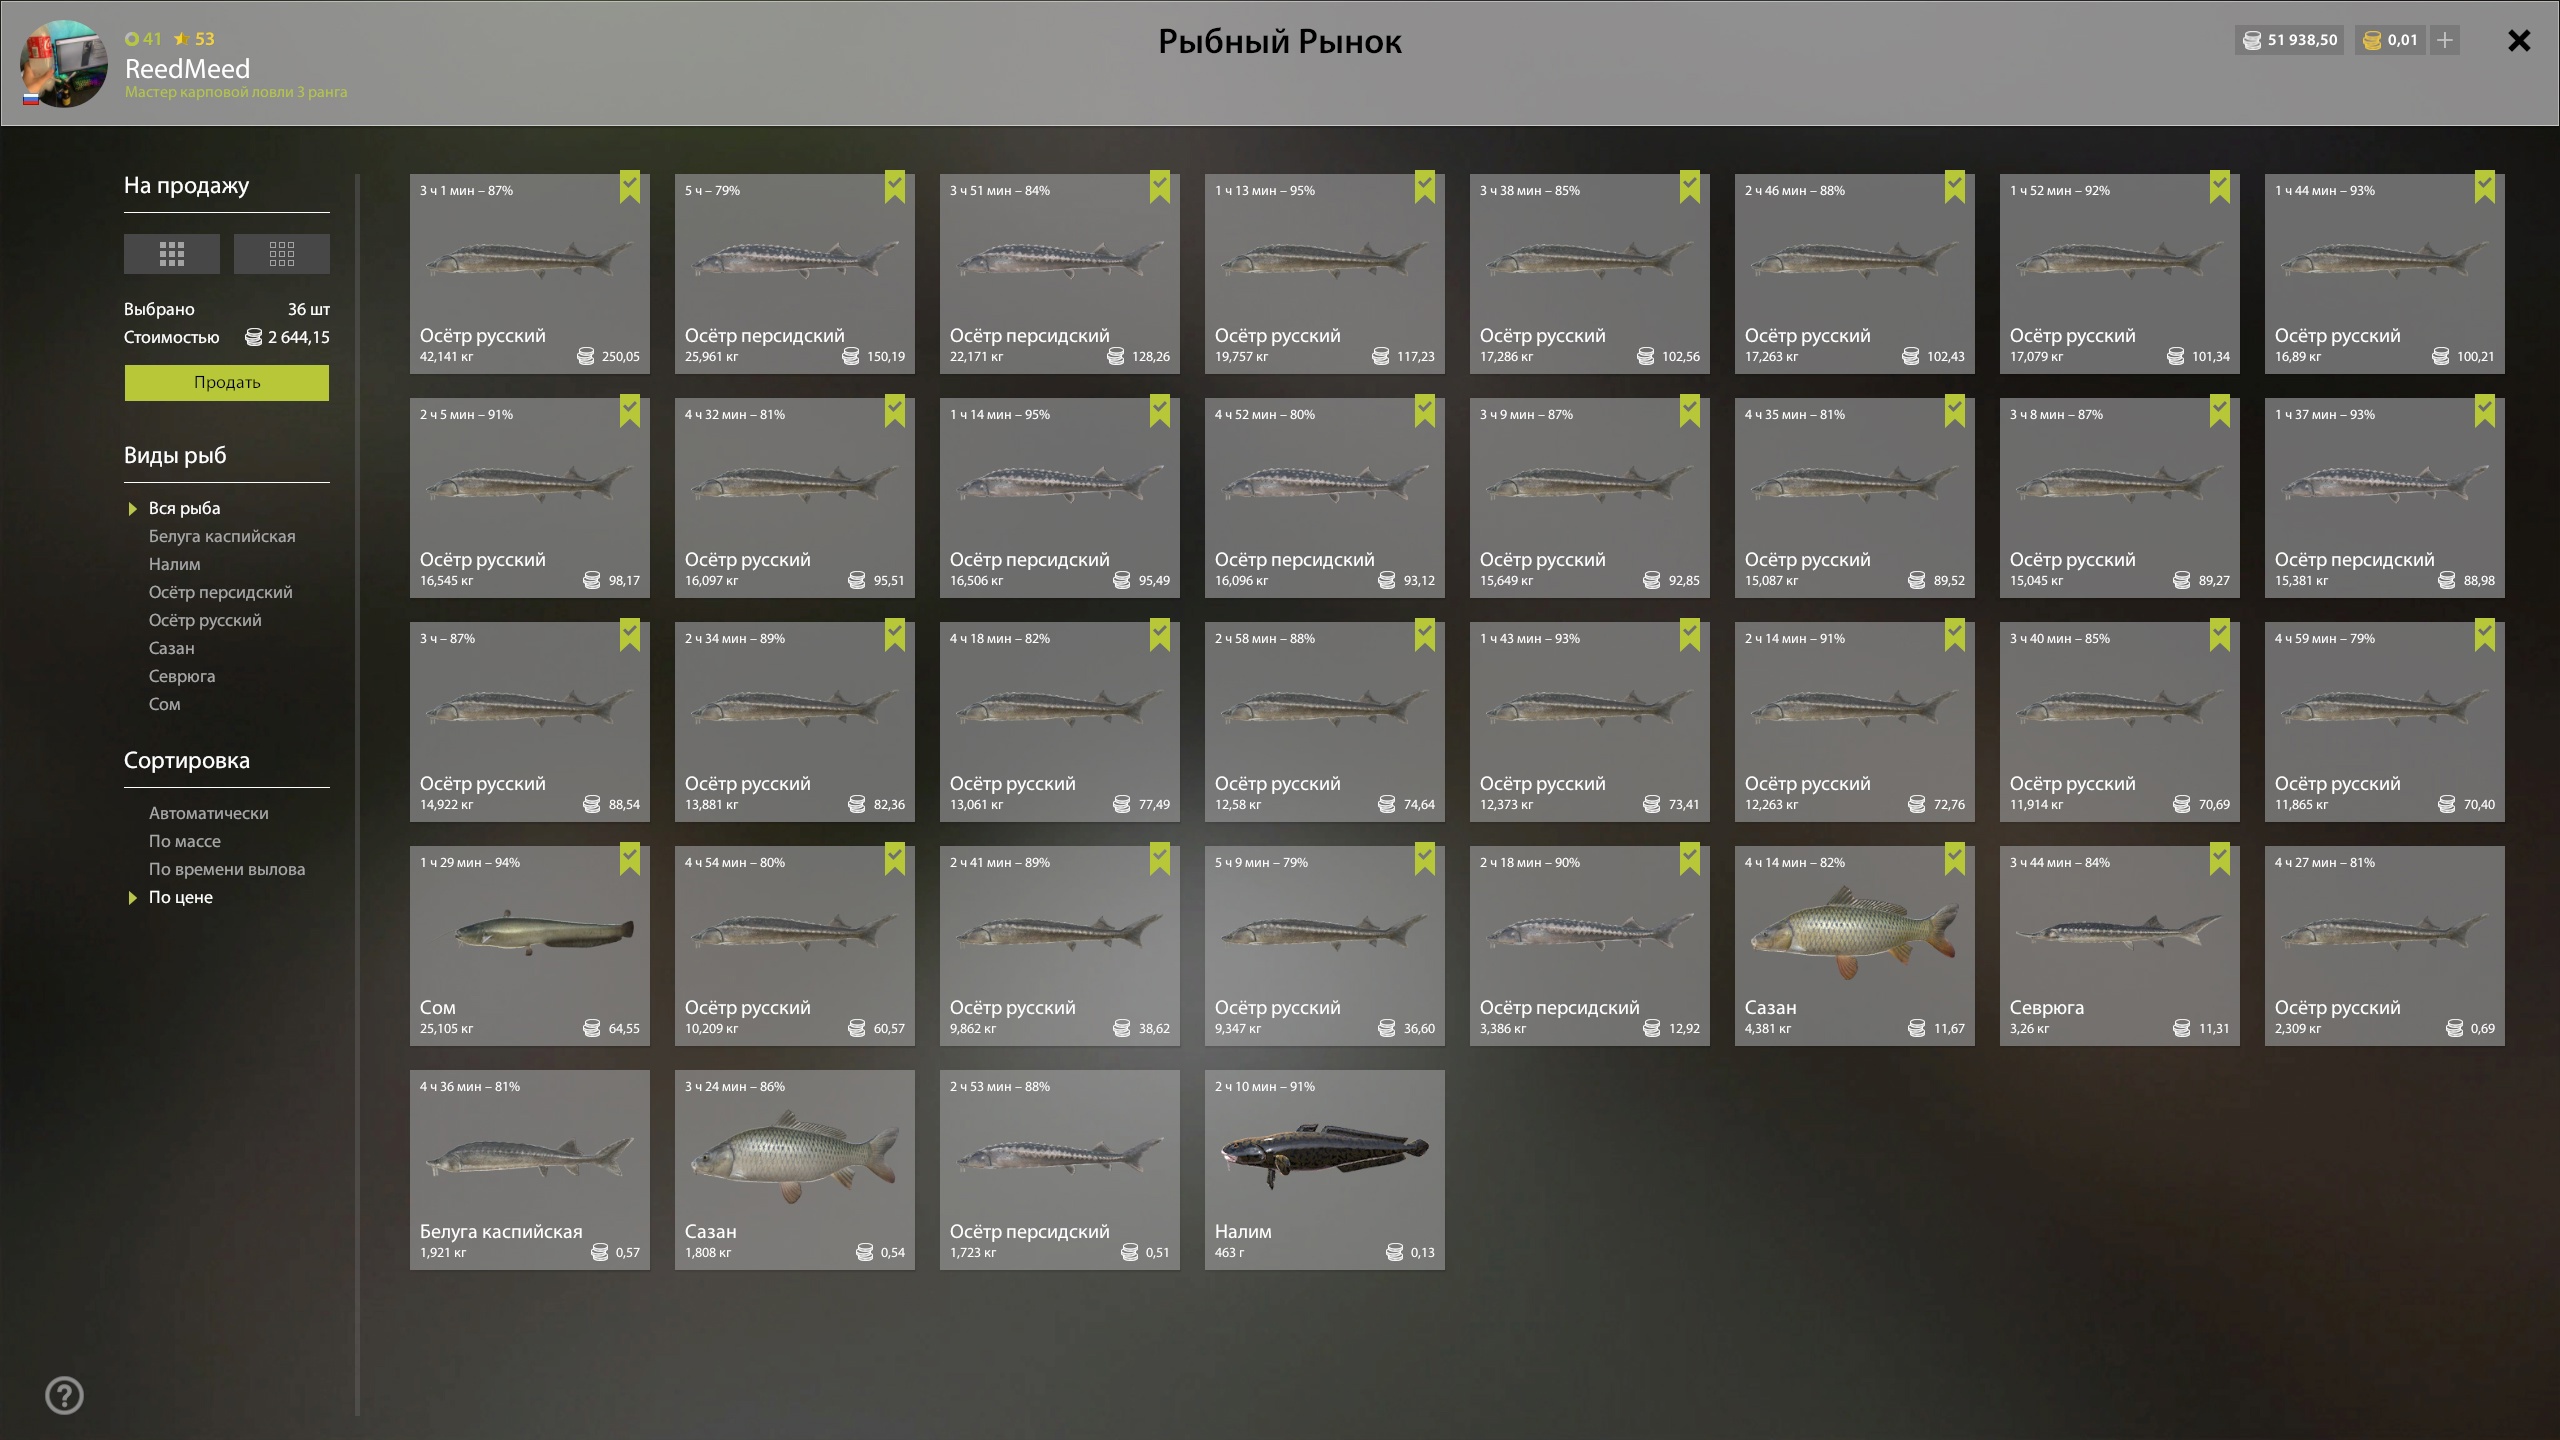This screenshot has height=1440, width=2560.
Task: Uncheck the Сом 25,105 kg selection mark
Action: point(630,859)
